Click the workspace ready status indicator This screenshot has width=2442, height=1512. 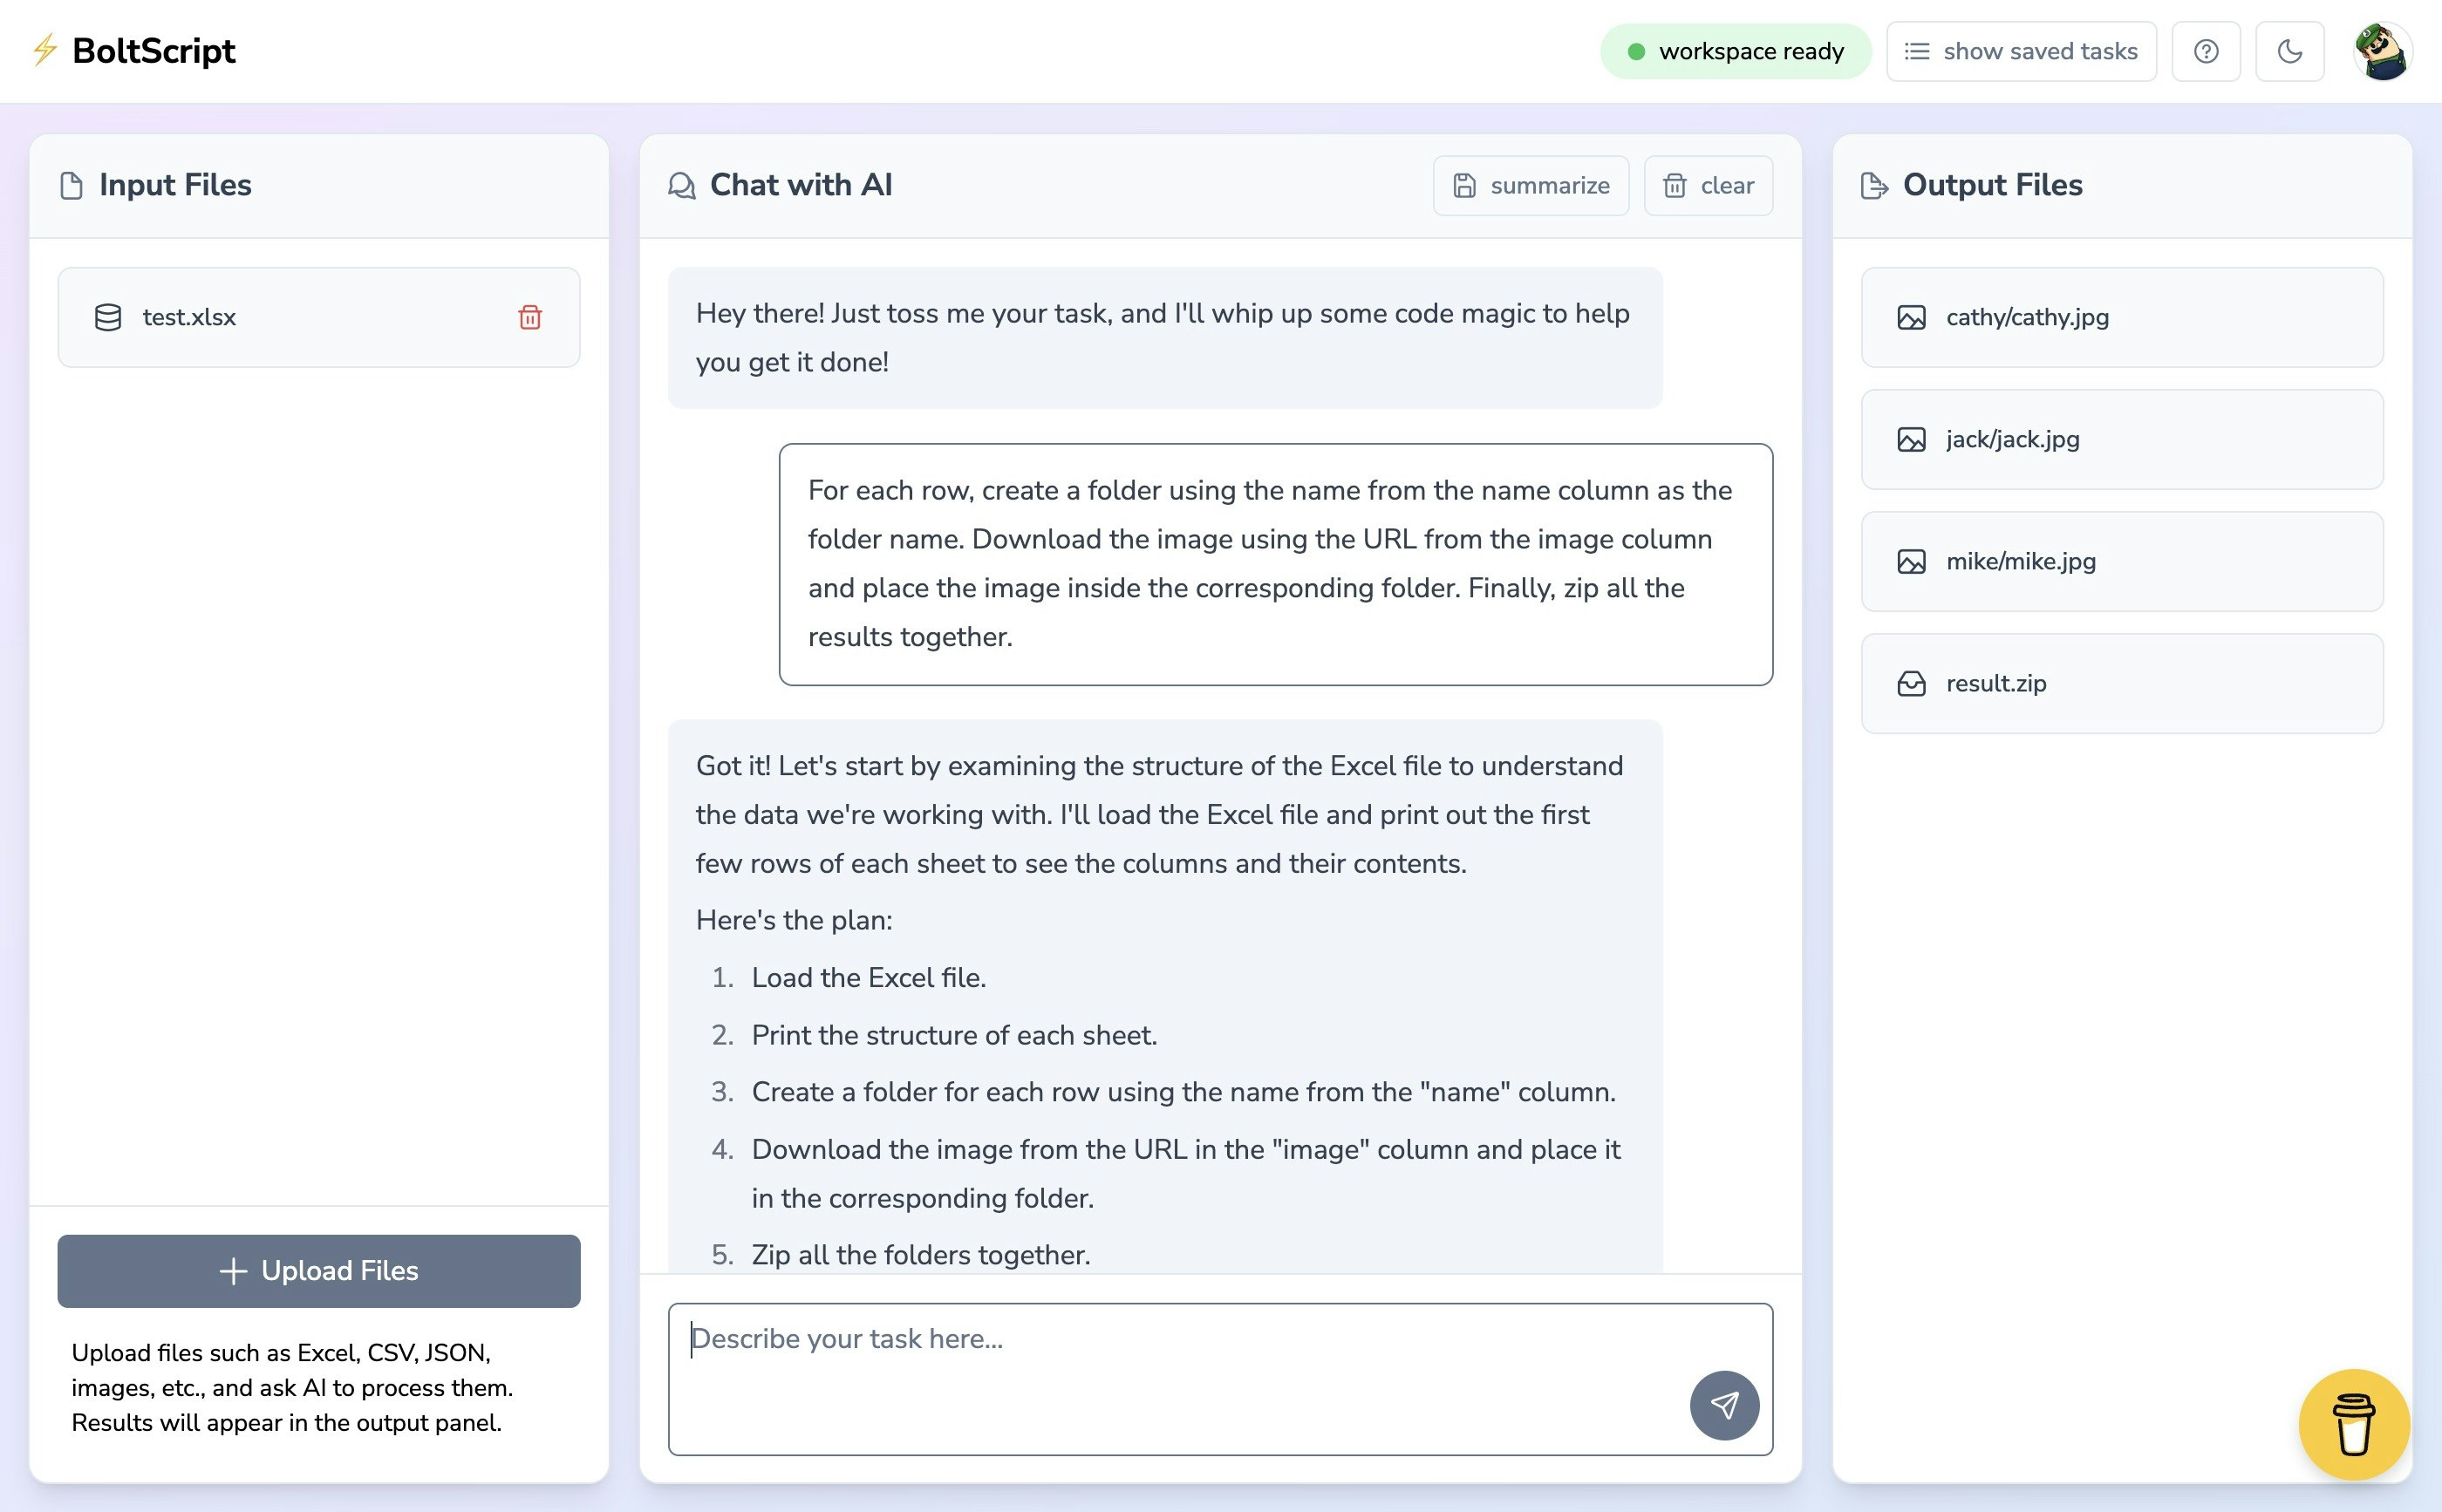pos(1735,52)
